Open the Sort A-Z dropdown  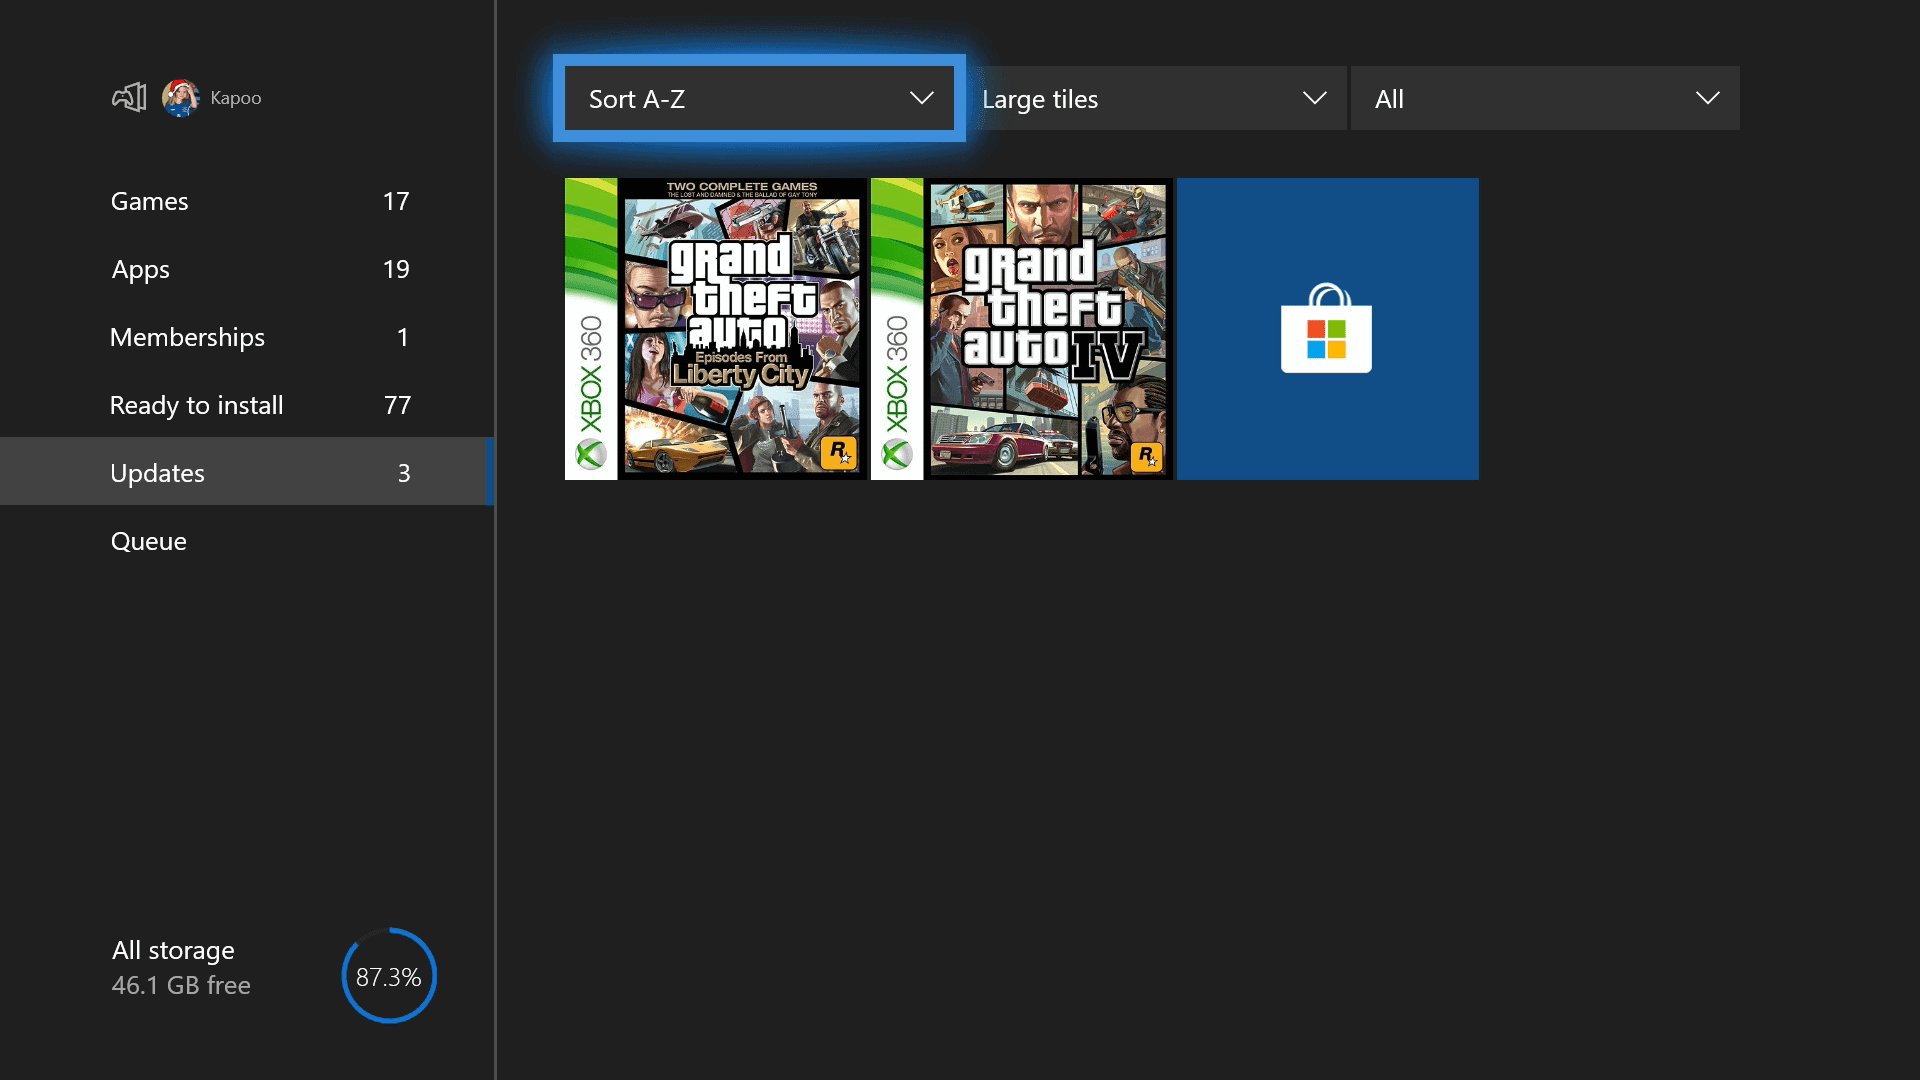tap(759, 98)
